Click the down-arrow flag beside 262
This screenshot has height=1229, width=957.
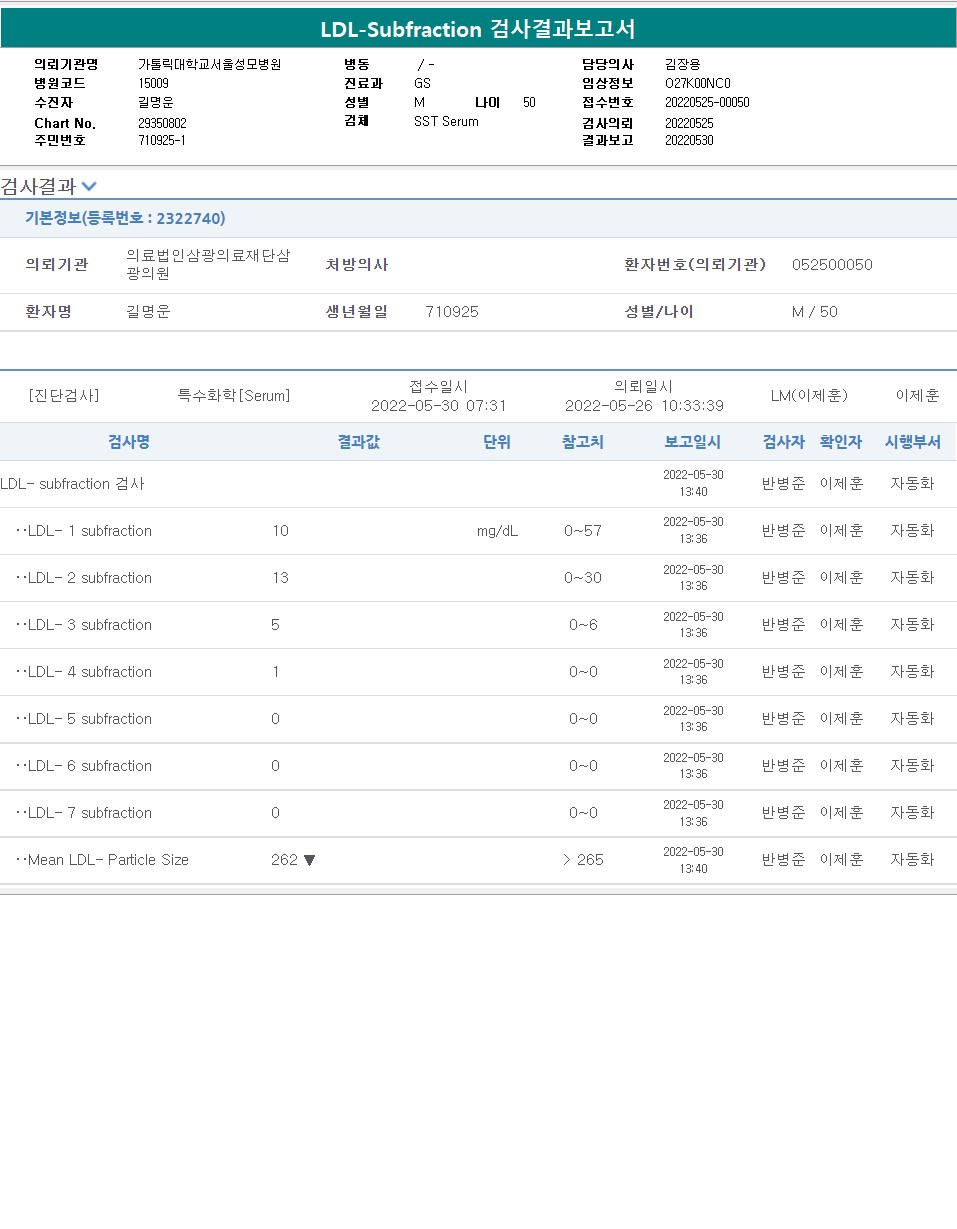[x=309, y=860]
